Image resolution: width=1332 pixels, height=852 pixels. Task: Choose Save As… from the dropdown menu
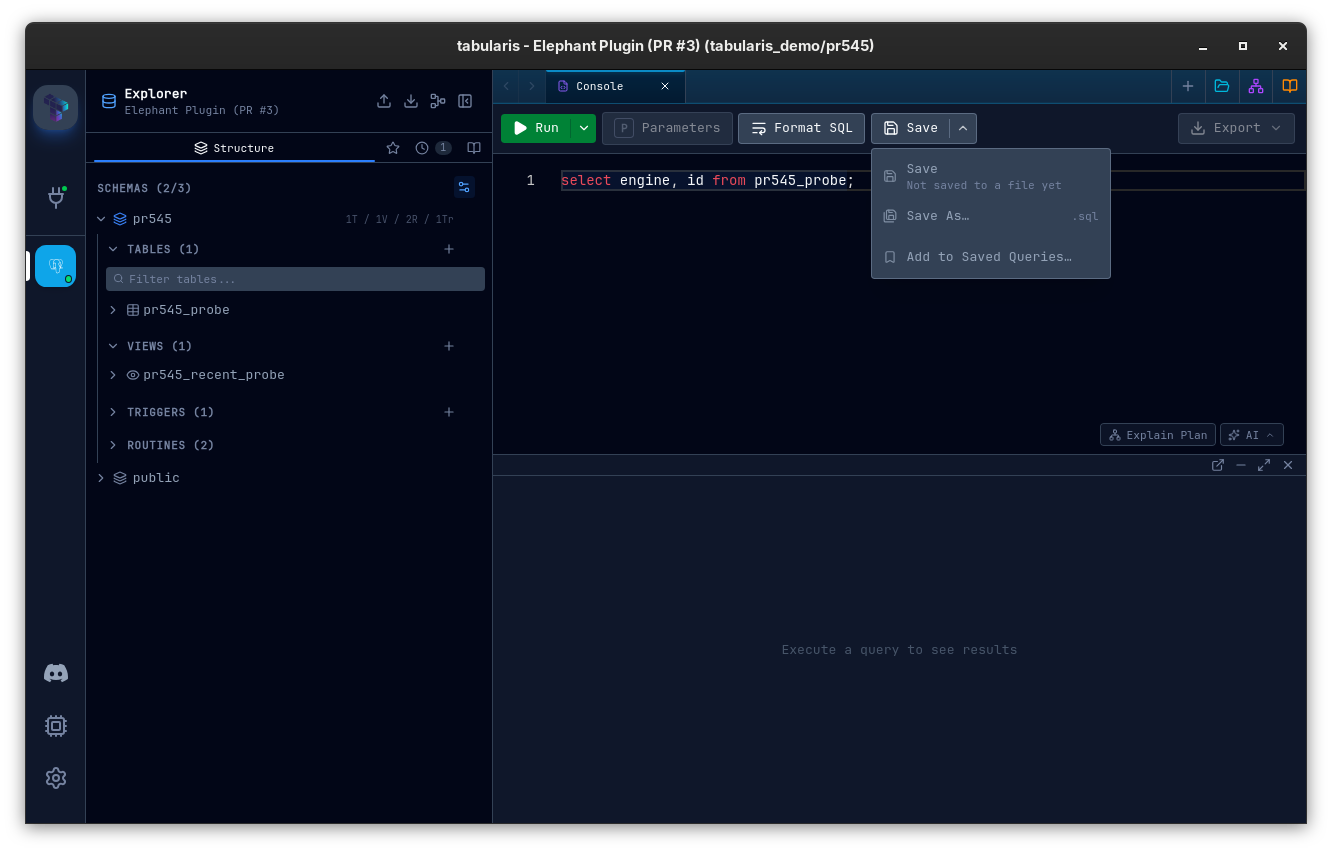click(991, 216)
